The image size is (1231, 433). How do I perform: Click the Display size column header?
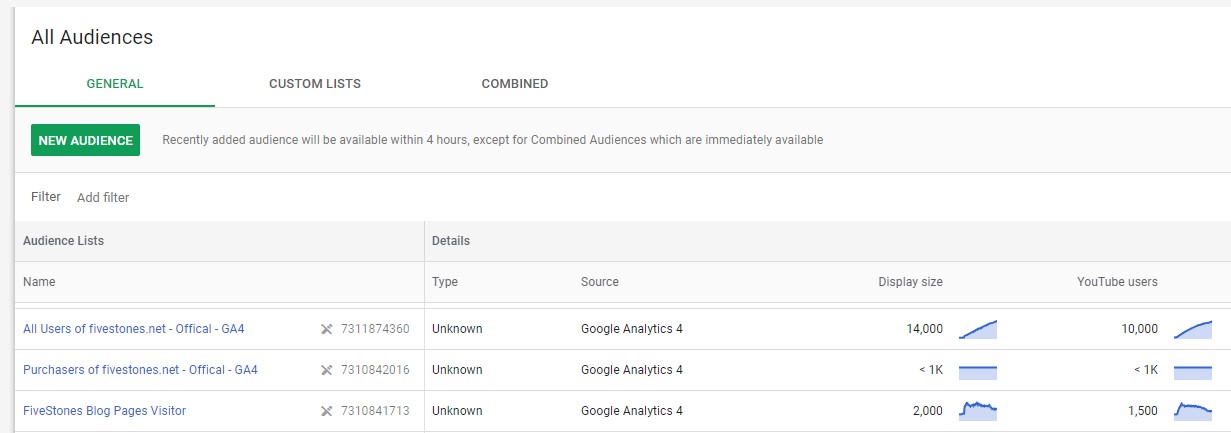(x=910, y=282)
